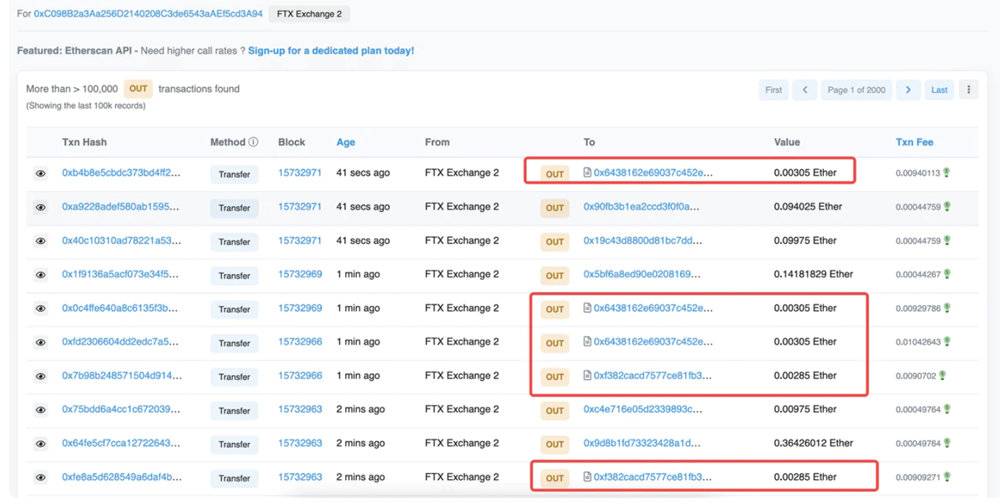Click eye icon for transaction 0xa9228adef580ab1595
Image resolution: width=1000 pixels, height=504 pixels.
click(41, 208)
